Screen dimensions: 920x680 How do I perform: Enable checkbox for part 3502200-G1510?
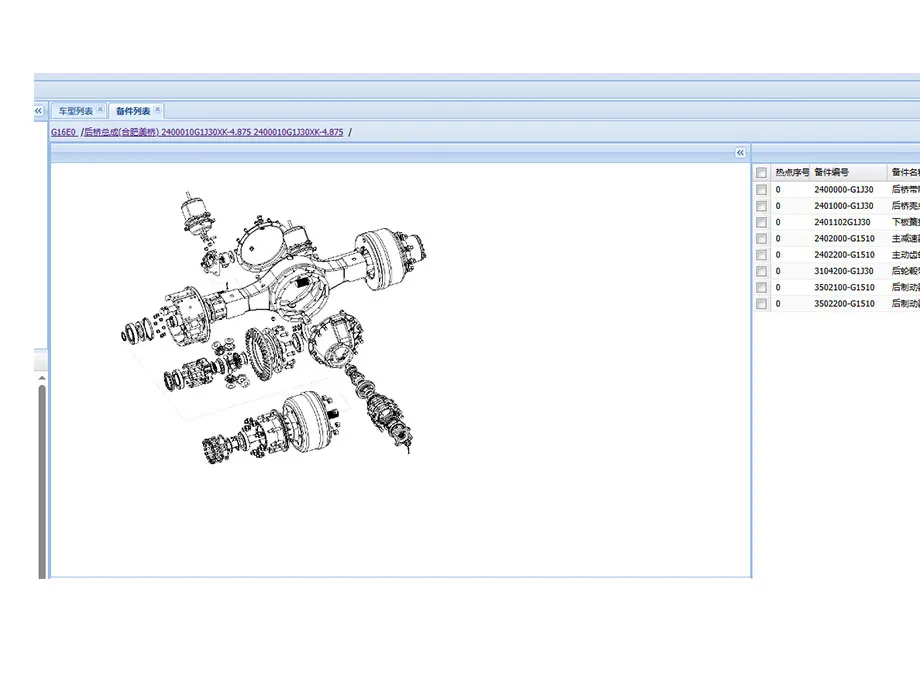pos(762,304)
